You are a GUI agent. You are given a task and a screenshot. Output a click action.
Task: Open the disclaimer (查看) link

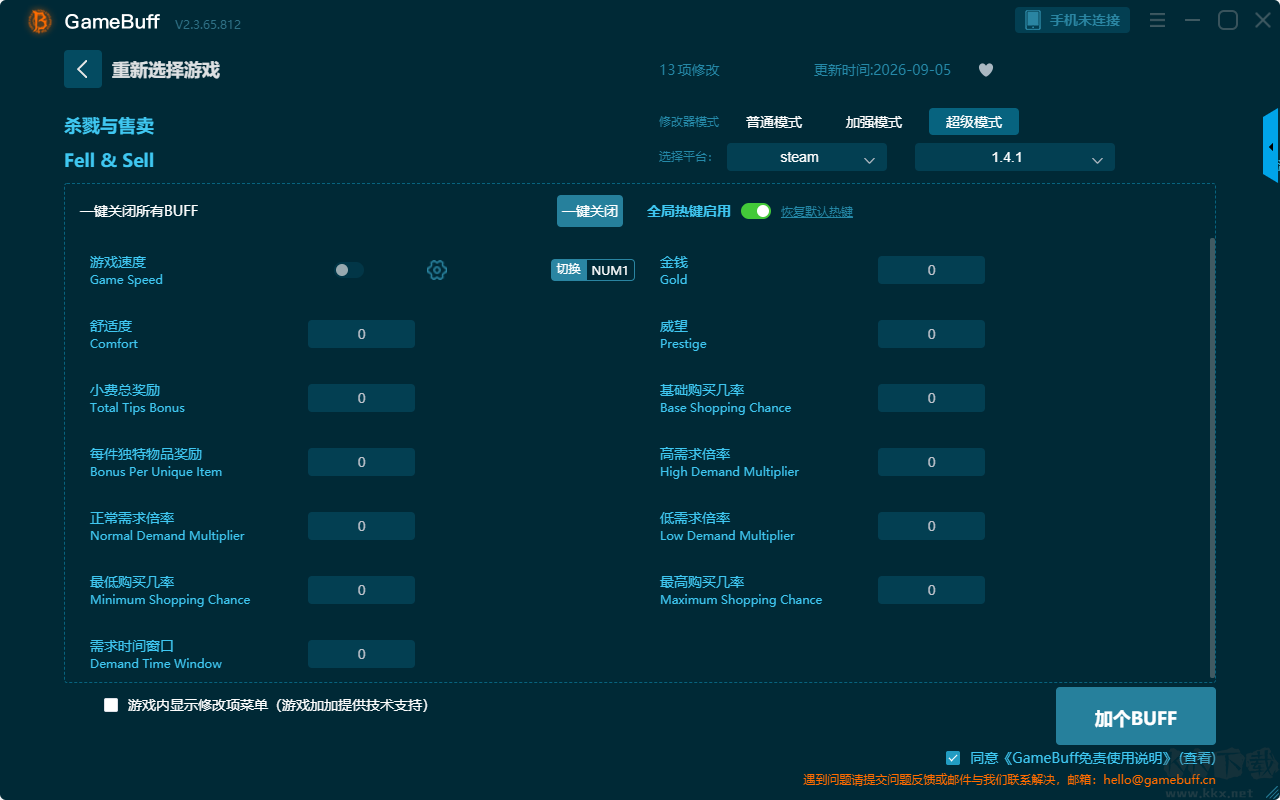pos(1197,758)
